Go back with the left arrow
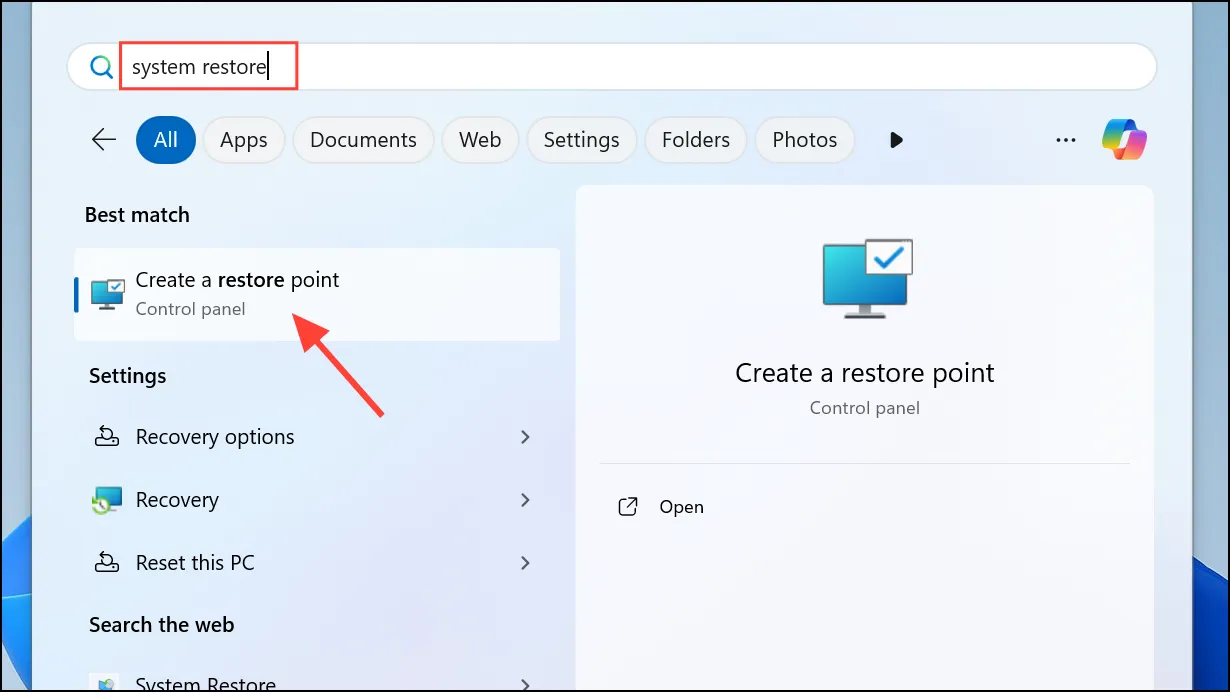The width and height of the screenshot is (1230, 692). pyautogui.click(x=104, y=140)
